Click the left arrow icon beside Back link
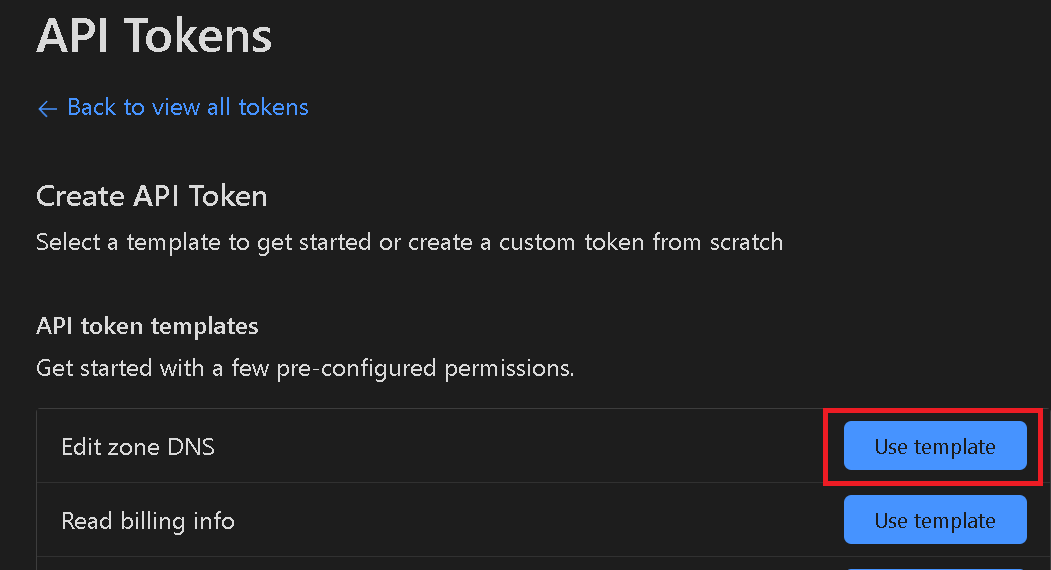 coord(46,108)
